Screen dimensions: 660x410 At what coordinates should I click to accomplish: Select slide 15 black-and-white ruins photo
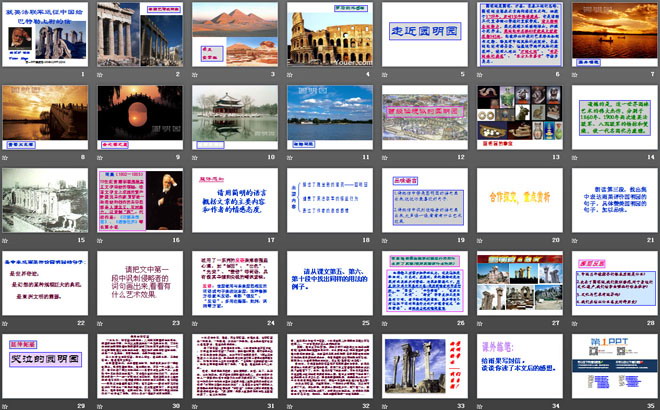tap(45, 200)
